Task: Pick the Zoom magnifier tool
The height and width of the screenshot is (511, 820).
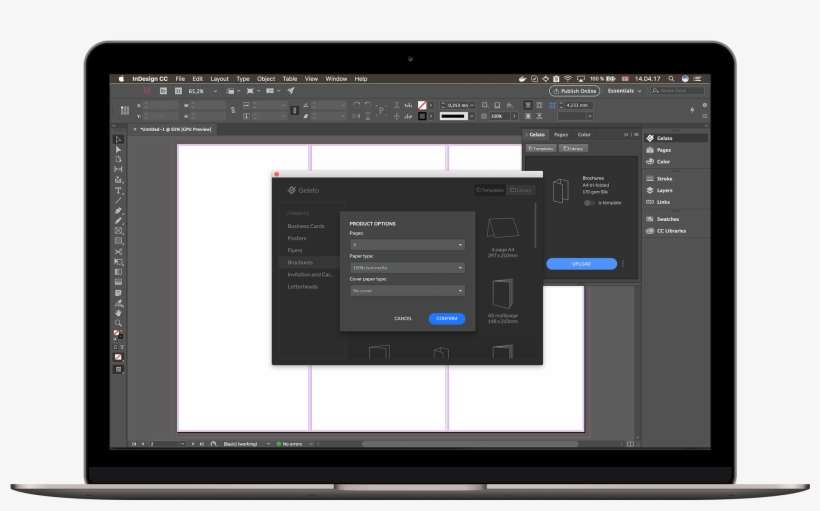Action: click(118, 323)
